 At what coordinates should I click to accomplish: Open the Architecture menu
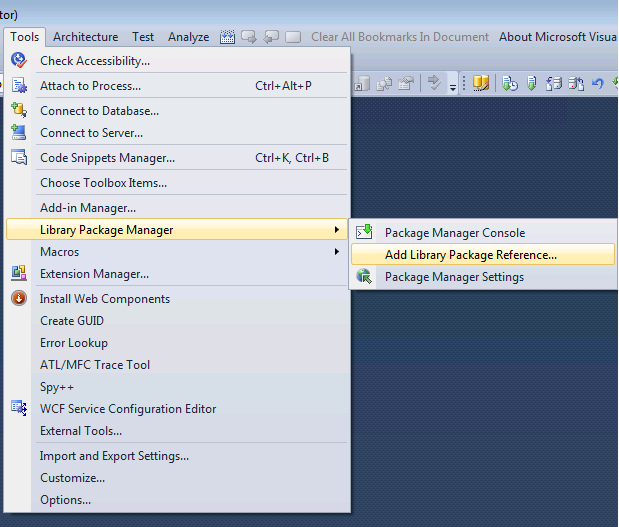(85, 37)
